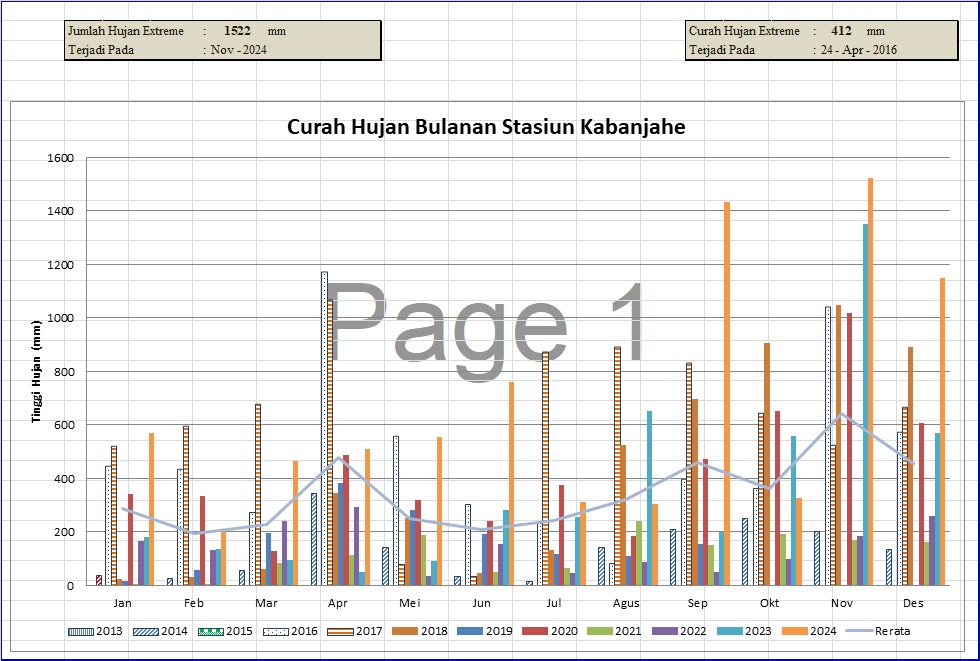Click the Tinggi Hujan (mm) axis title
980x661 pixels.
coord(37,372)
